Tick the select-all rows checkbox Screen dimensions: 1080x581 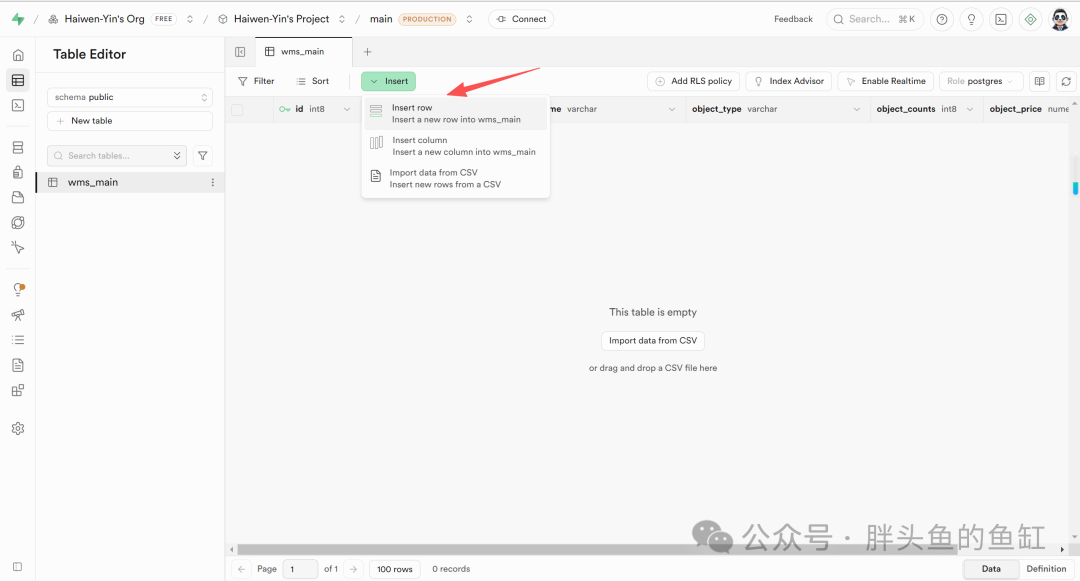[x=238, y=109]
